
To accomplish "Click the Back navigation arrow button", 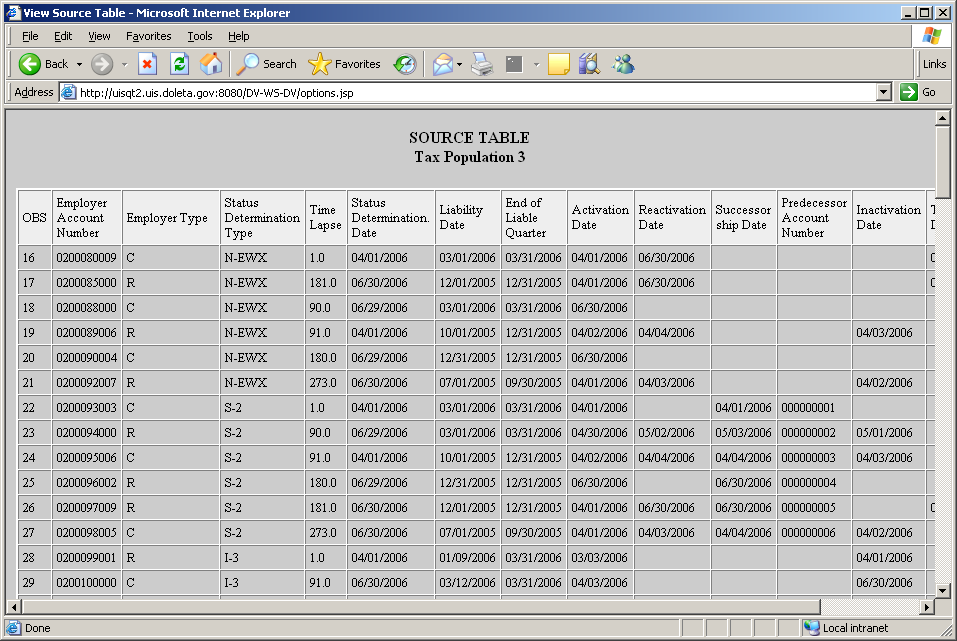I will point(30,64).
